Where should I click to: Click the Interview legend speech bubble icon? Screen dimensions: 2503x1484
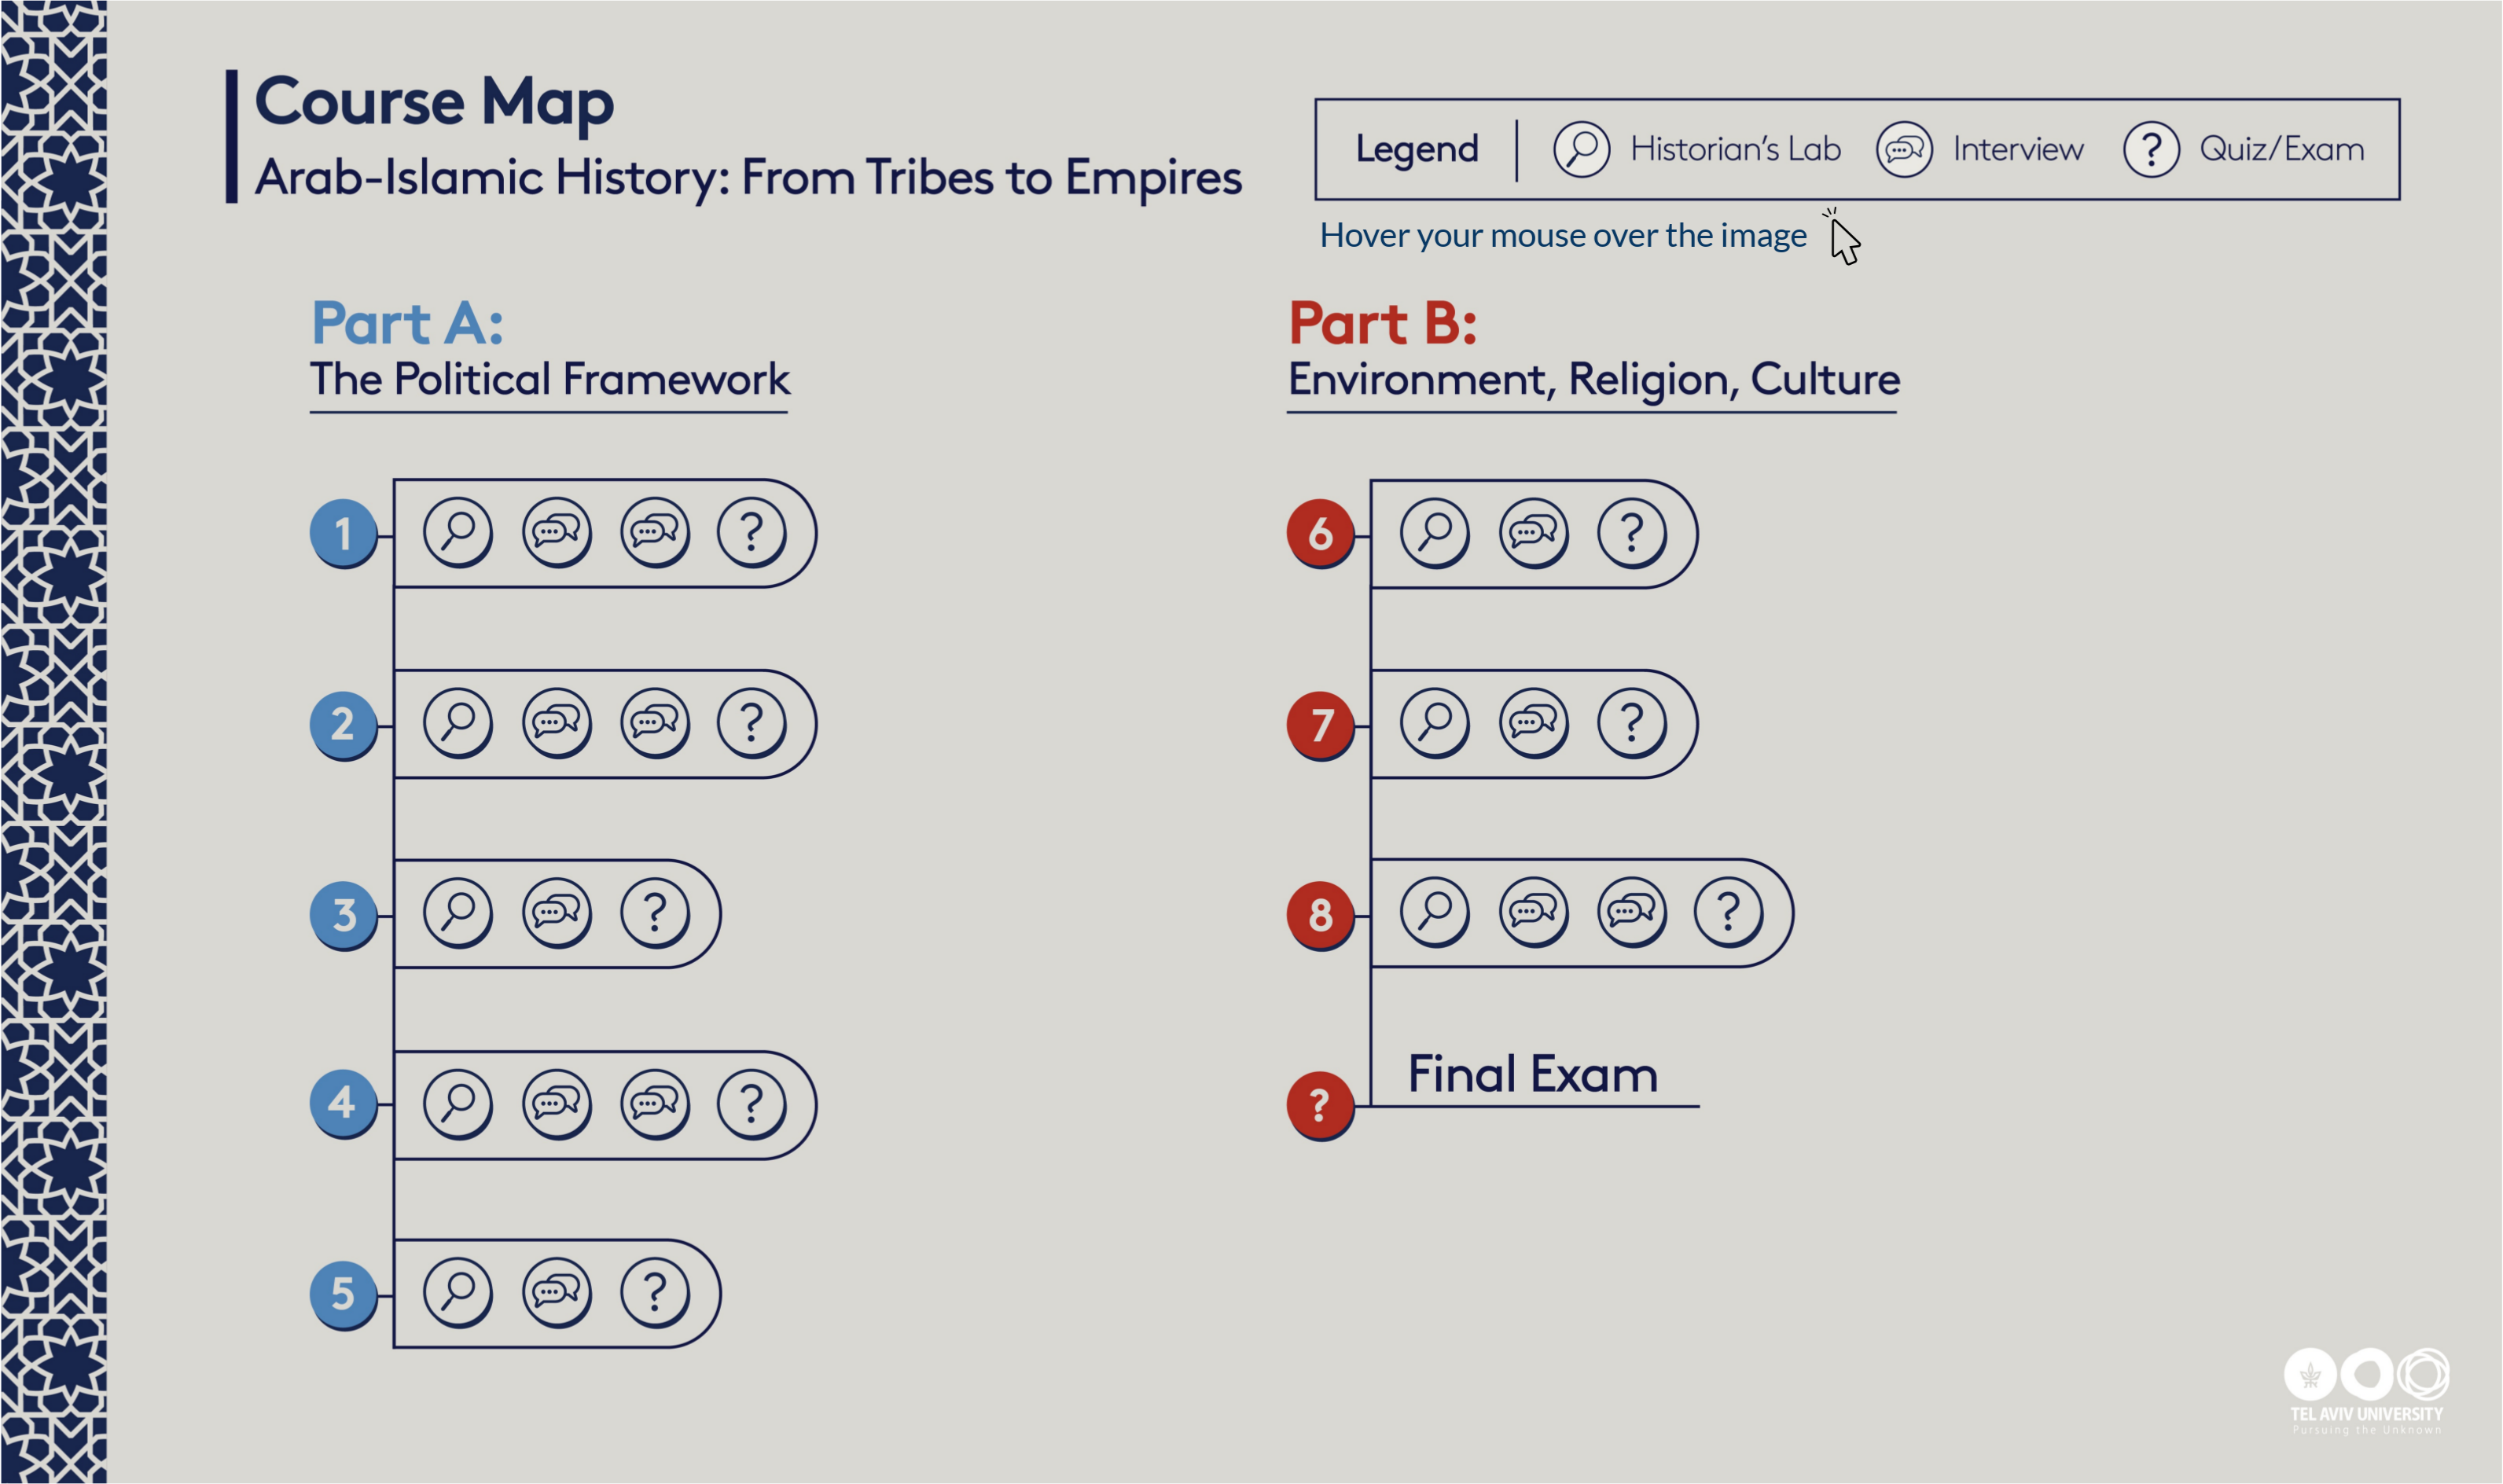click(x=1903, y=149)
